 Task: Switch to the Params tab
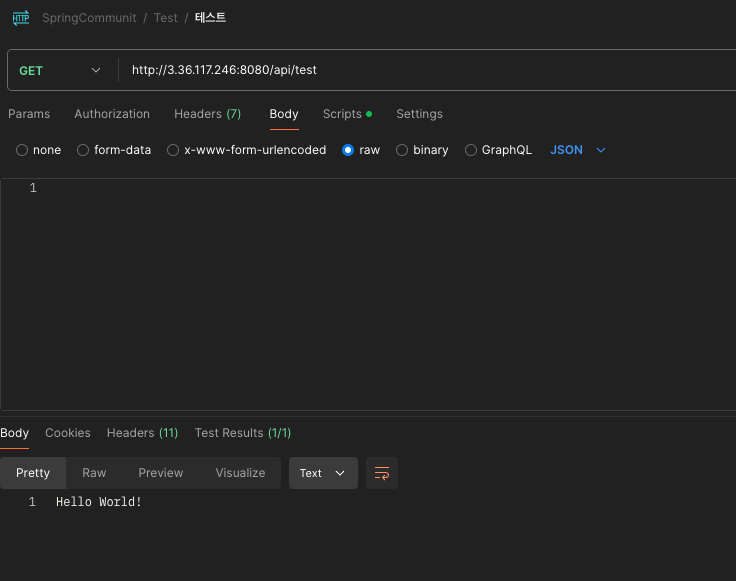pos(29,114)
